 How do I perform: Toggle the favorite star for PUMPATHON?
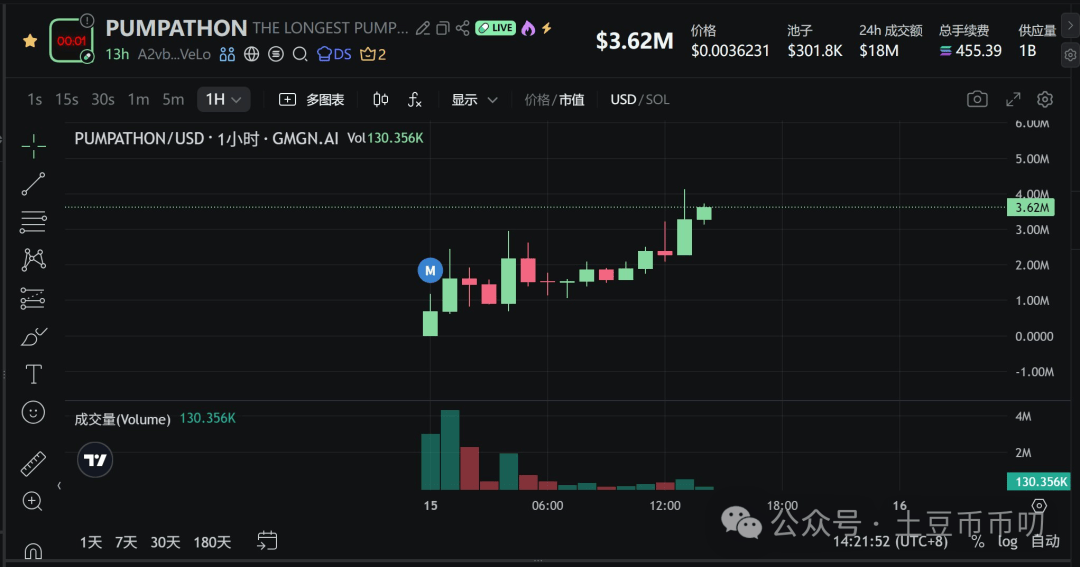point(30,41)
